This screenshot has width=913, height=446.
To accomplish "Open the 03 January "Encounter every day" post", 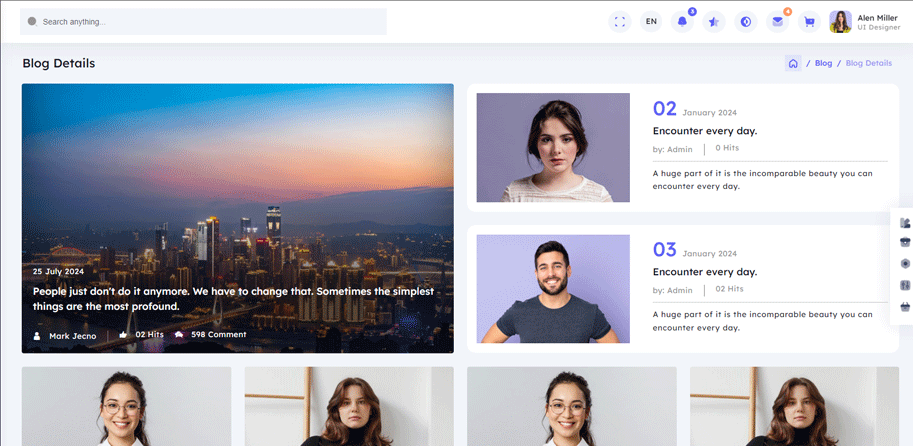I will (x=704, y=272).
